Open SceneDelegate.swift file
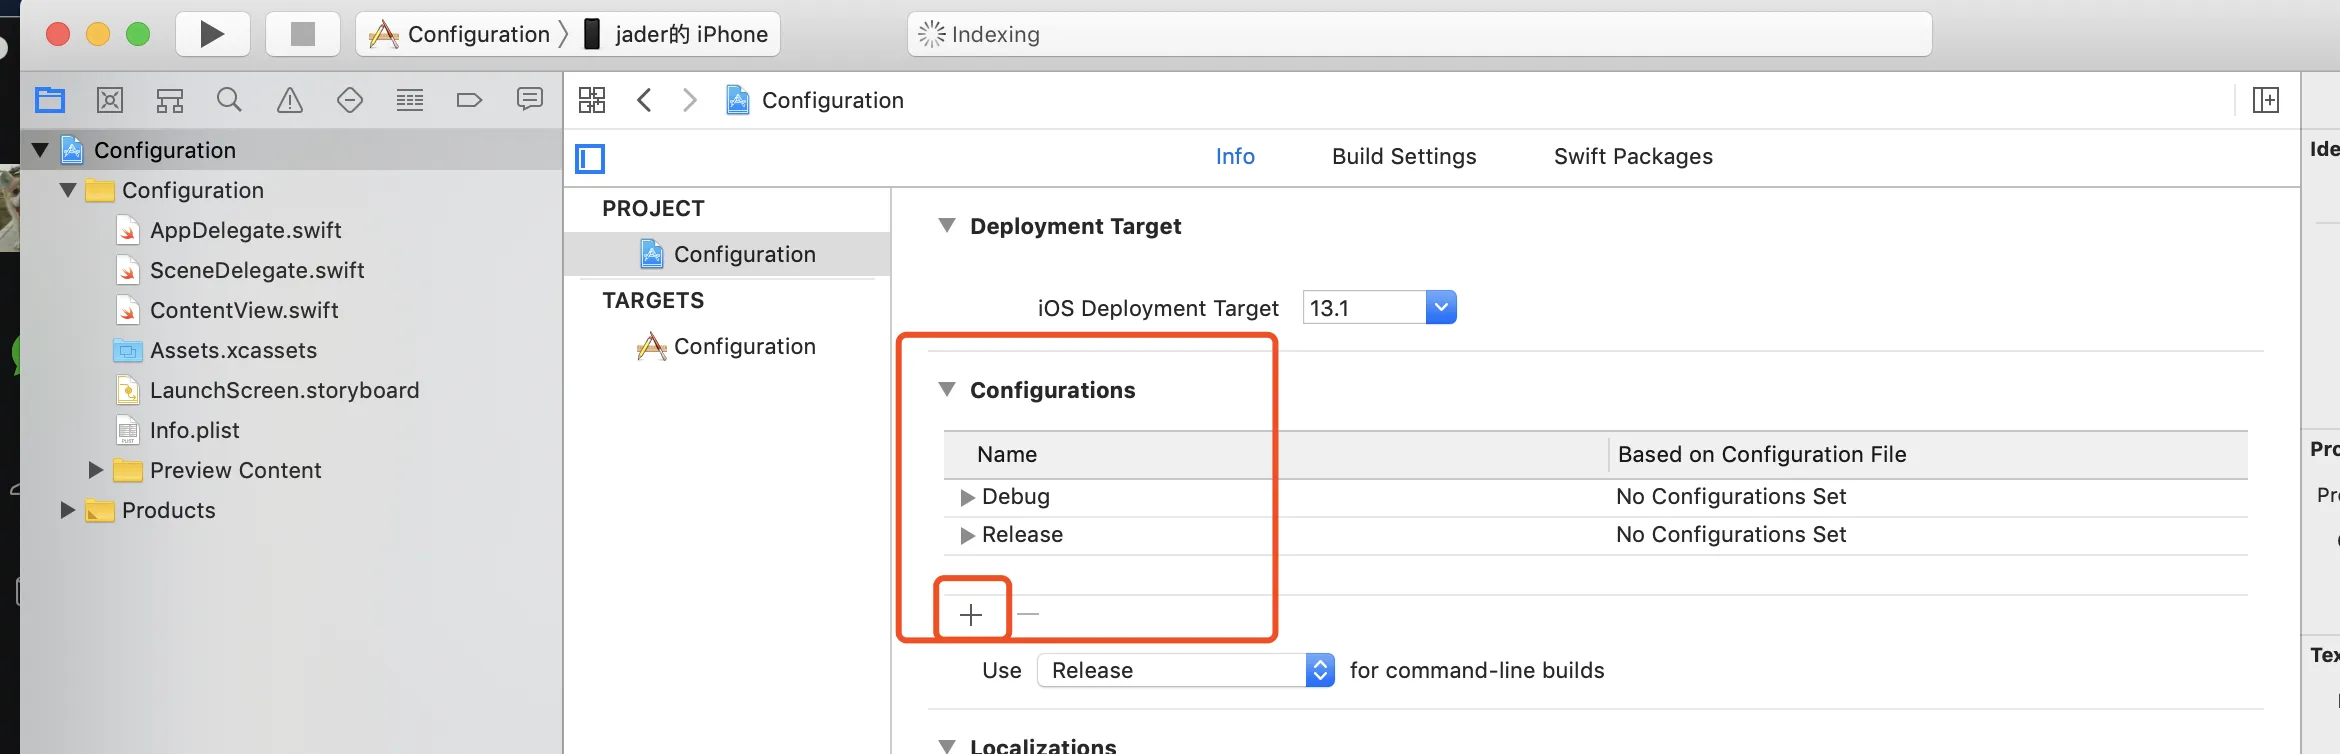The width and height of the screenshot is (2340, 754). pyautogui.click(x=257, y=270)
